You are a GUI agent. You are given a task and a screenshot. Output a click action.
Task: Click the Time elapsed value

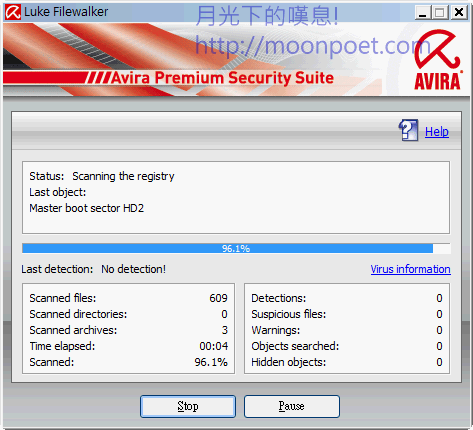point(214,346)
